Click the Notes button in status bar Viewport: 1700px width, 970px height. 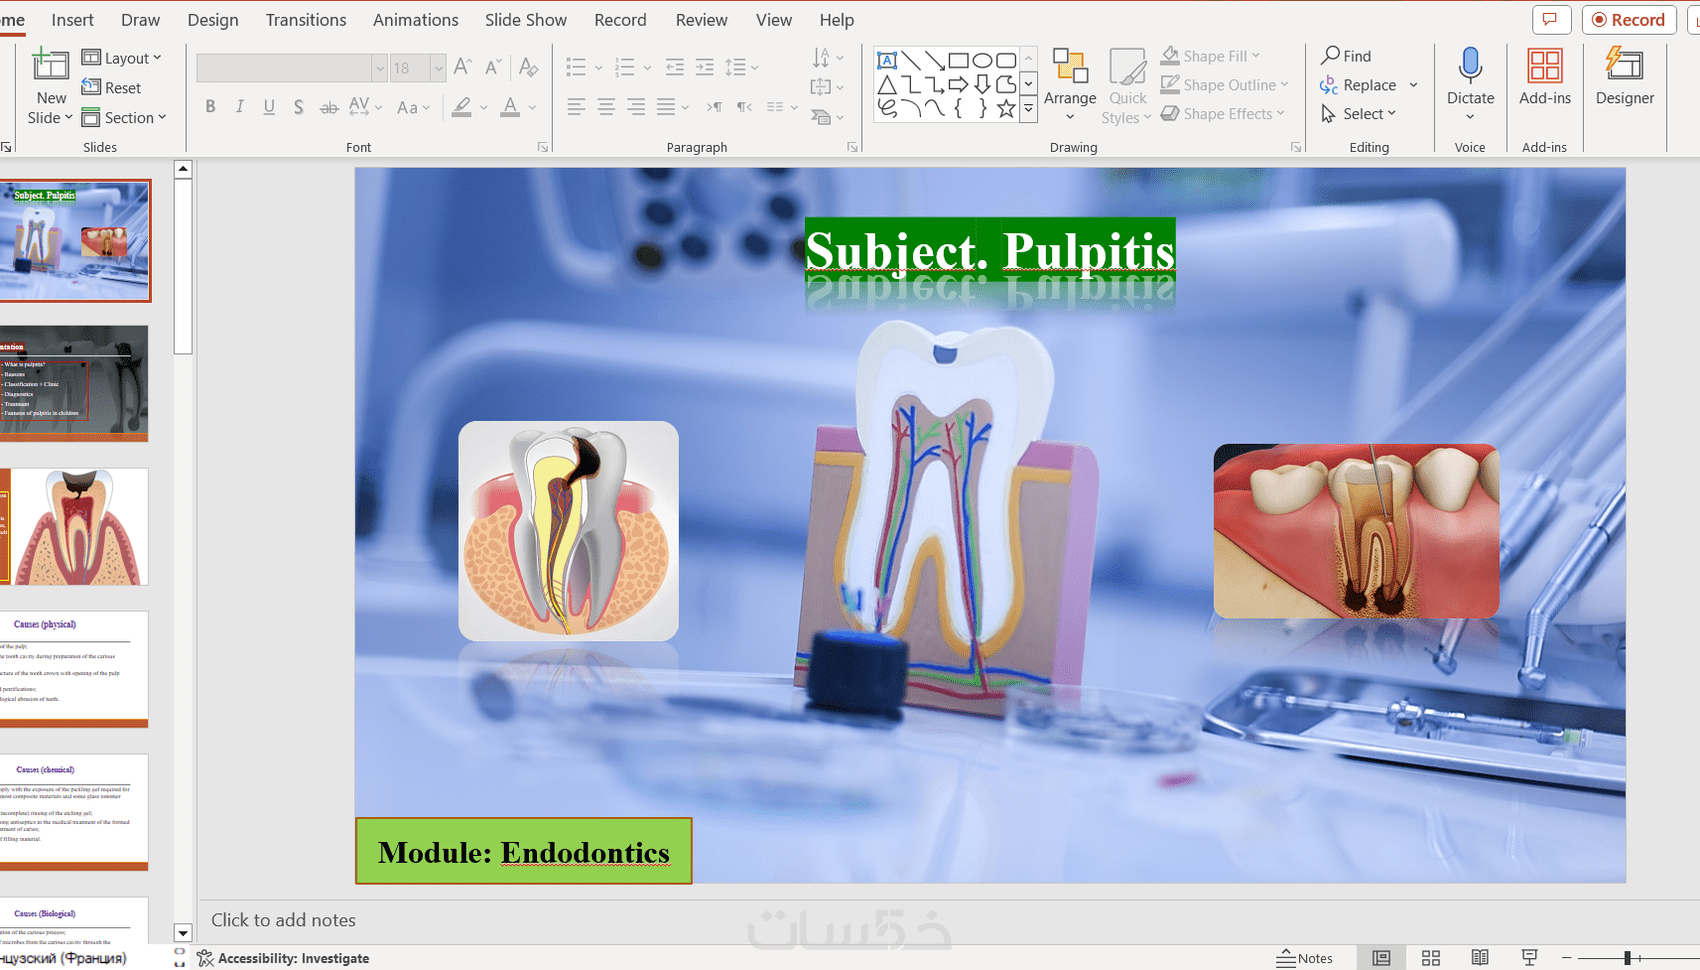pyautogui.click(x=1304, y=958)
